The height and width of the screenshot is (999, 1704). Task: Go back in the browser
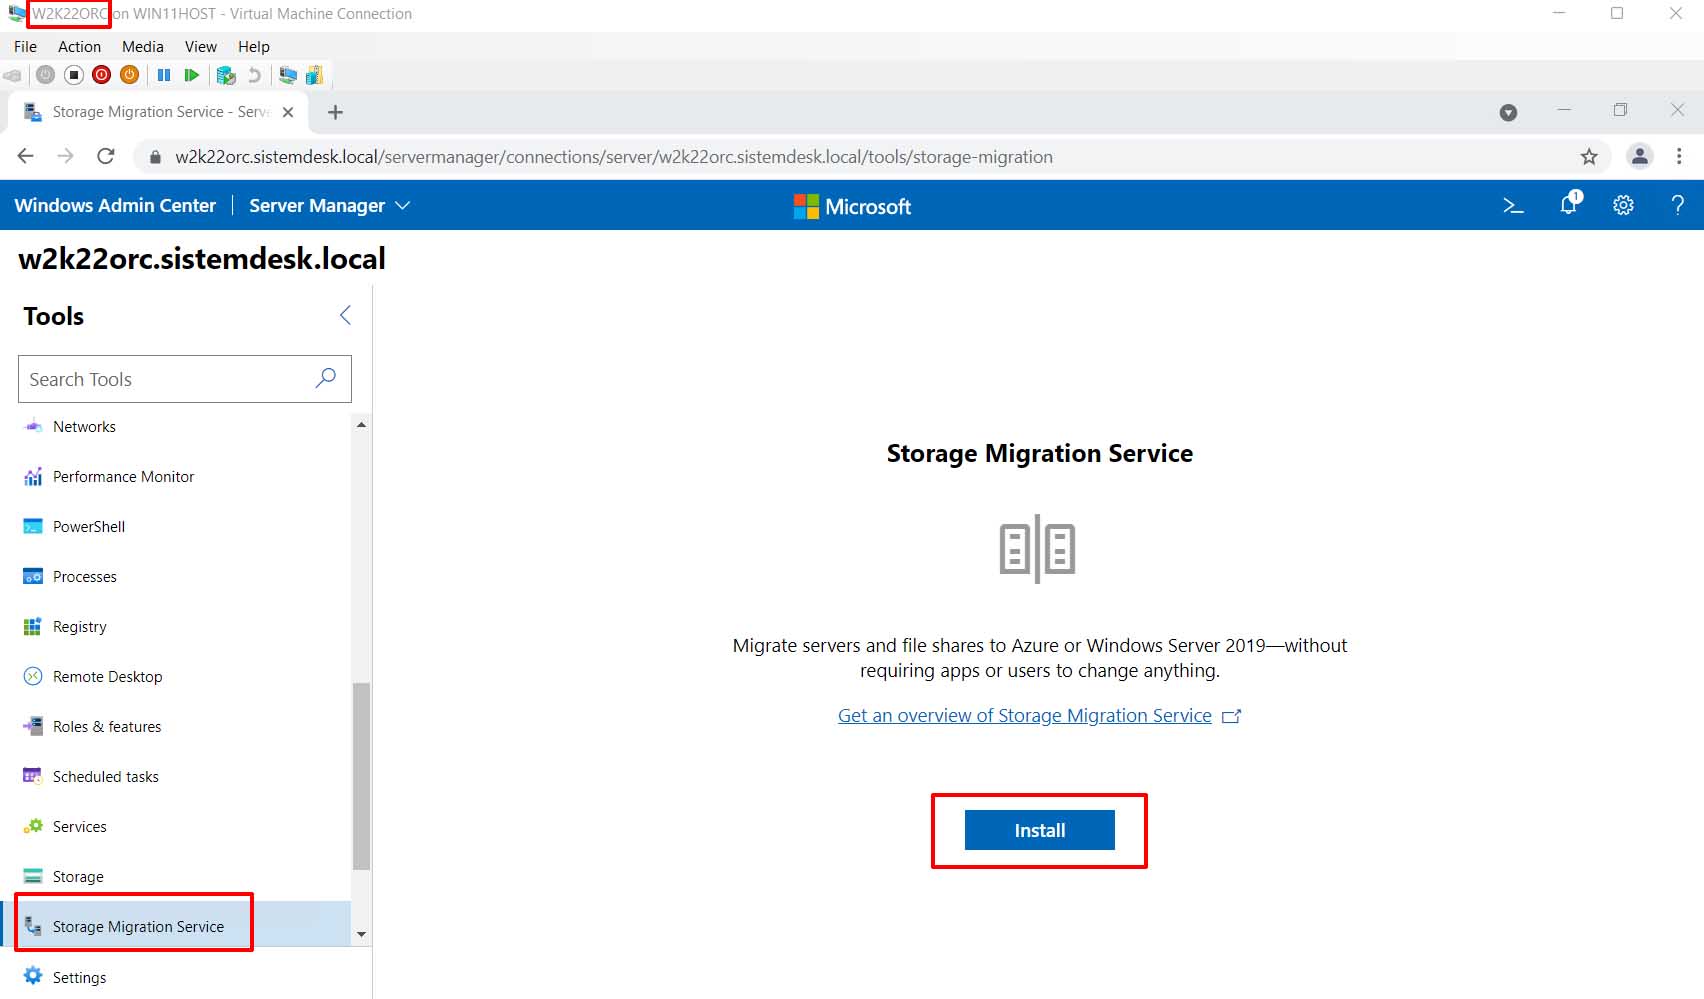[x=26, y=156]
